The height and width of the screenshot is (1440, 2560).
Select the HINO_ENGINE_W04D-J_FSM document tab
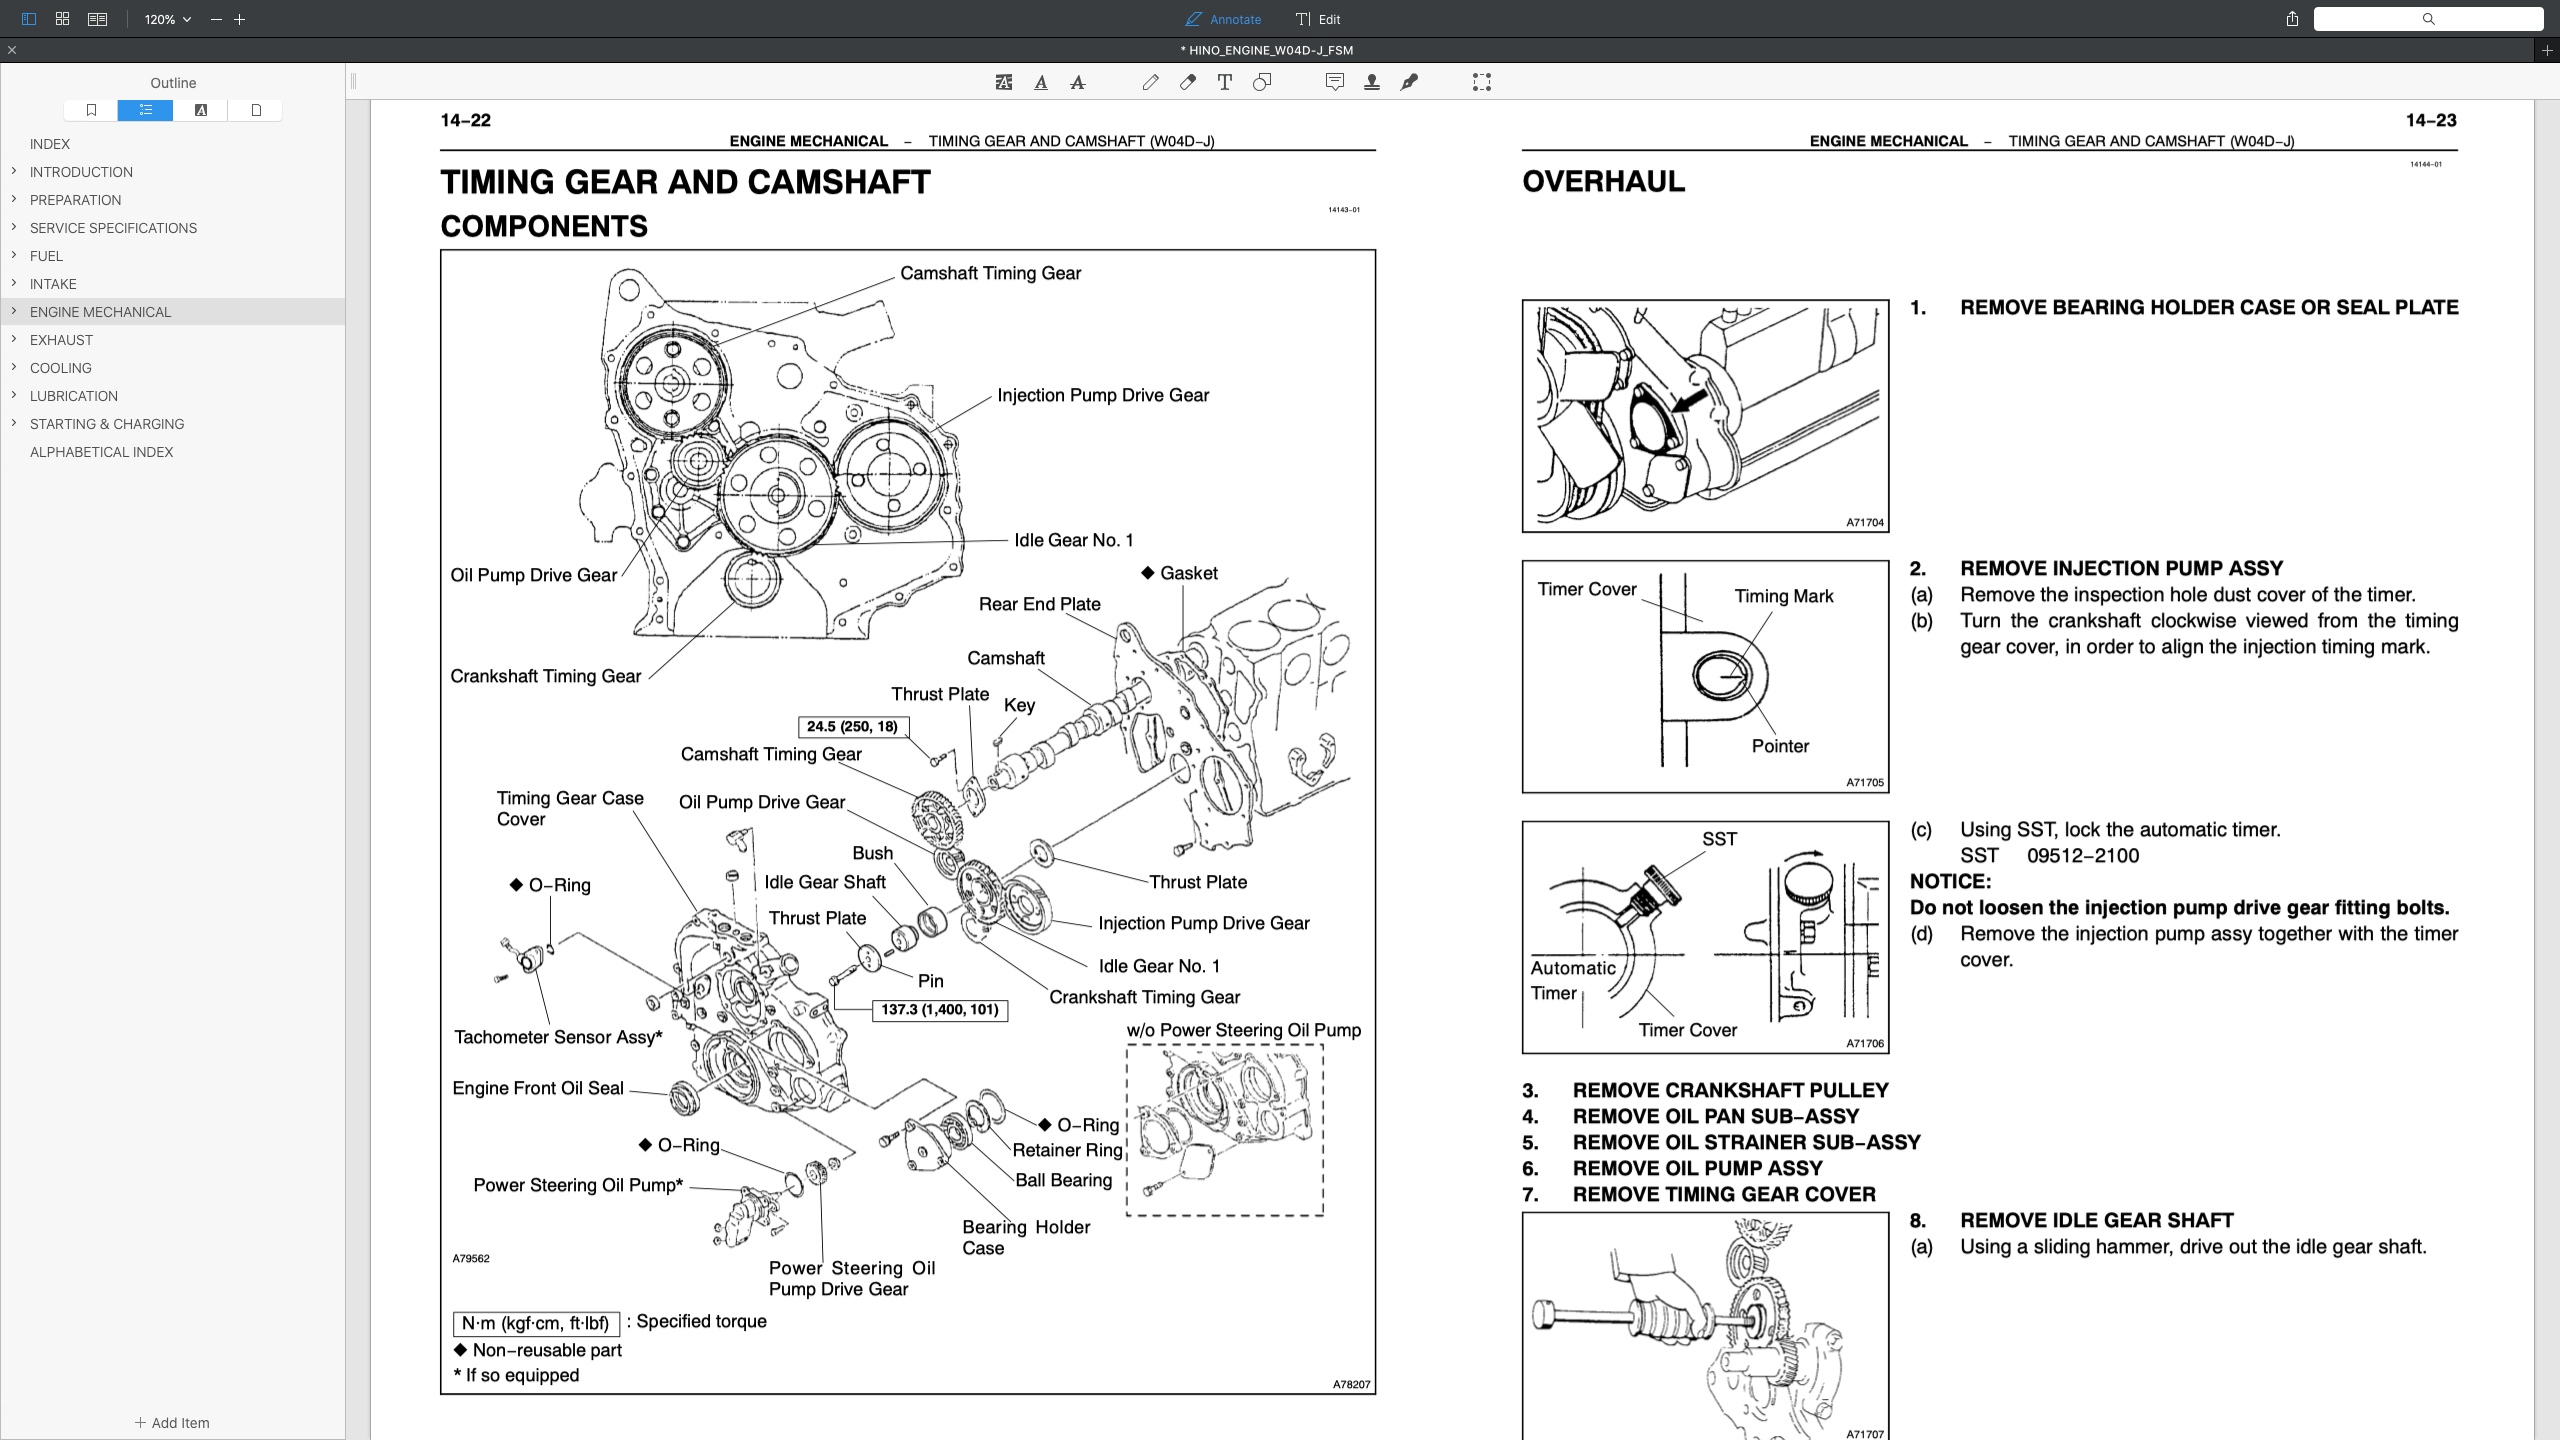pos(1267,50)
